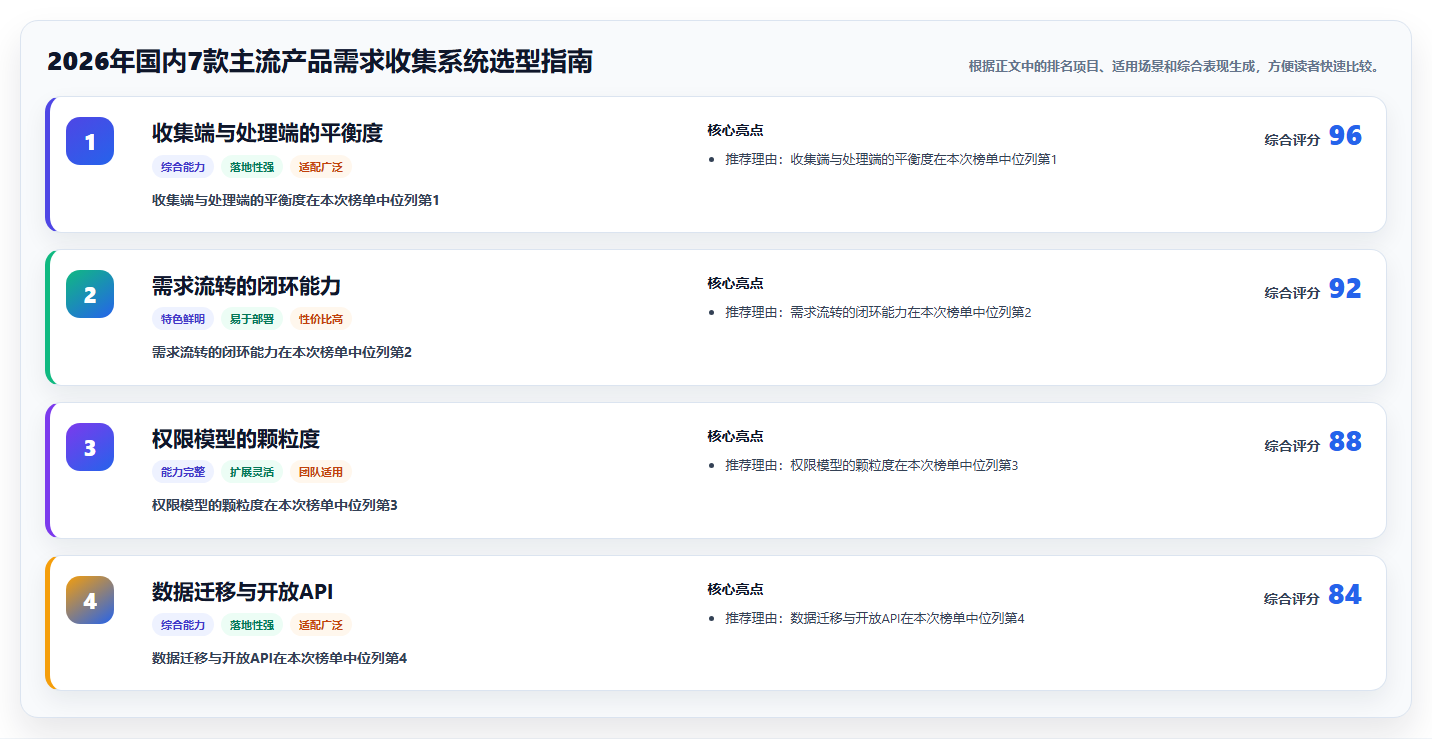Click the bold description 需求流转的闭环能力在本次榜单中位列第2
Viewport: 1432px width, 739px height.
click(282, 352)
